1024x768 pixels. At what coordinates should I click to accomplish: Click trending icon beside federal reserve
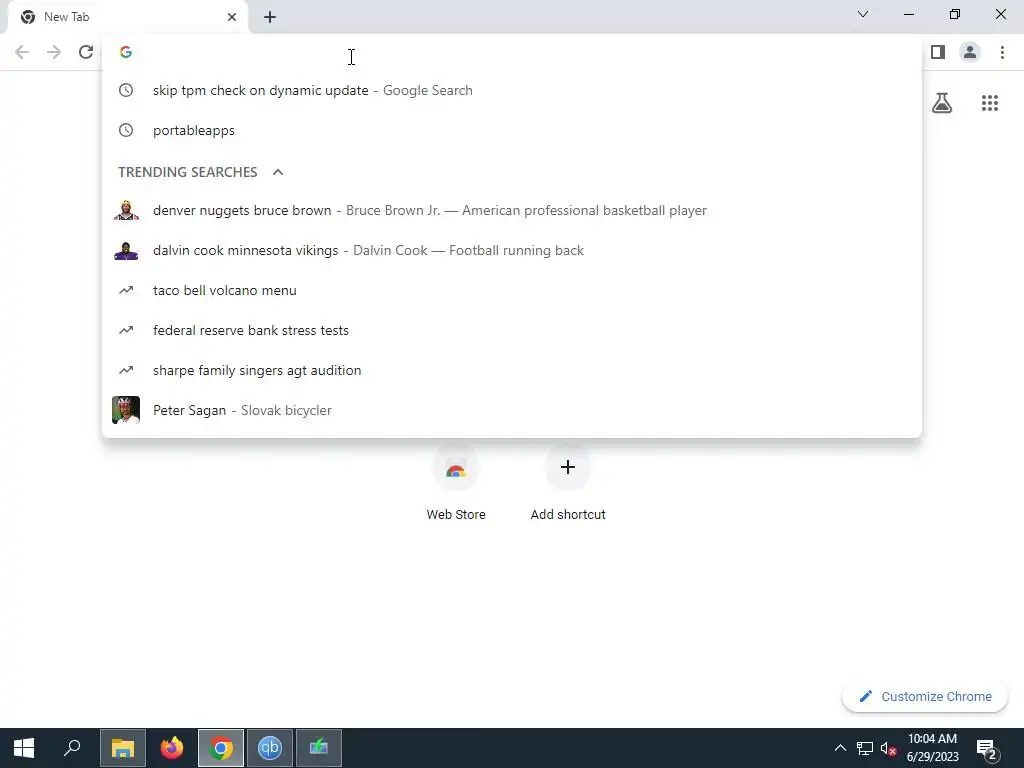click(126, 330)
